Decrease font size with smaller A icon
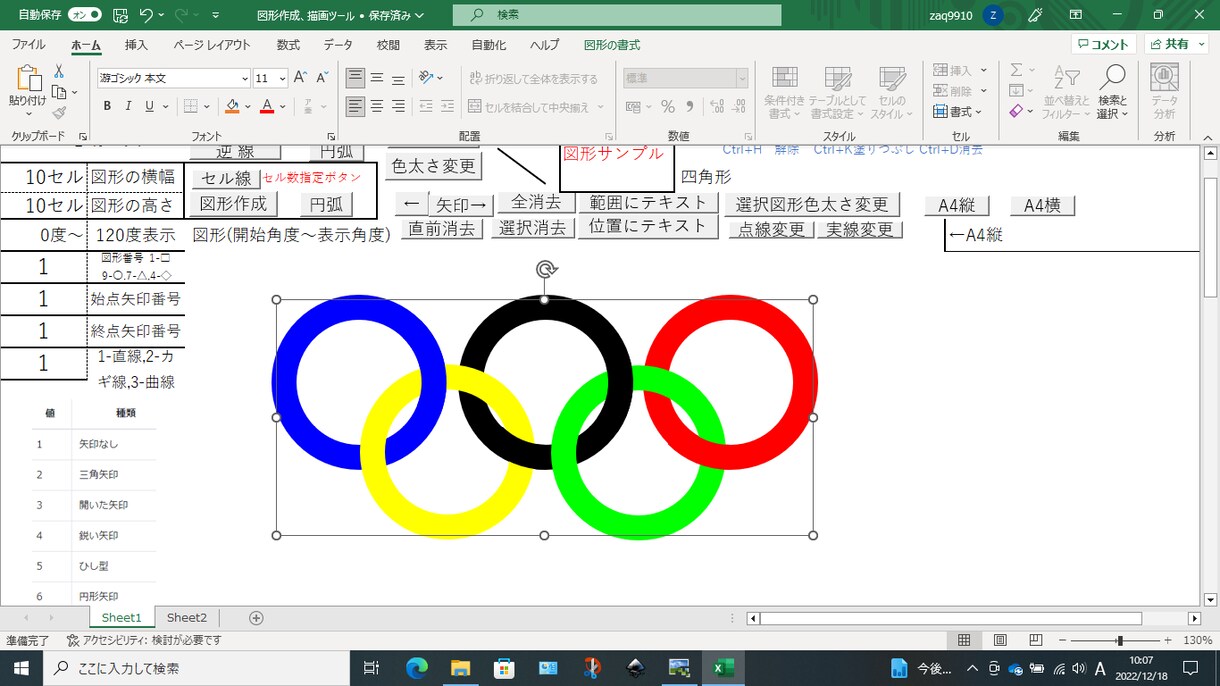1220x686 pixels. (322, 78)
